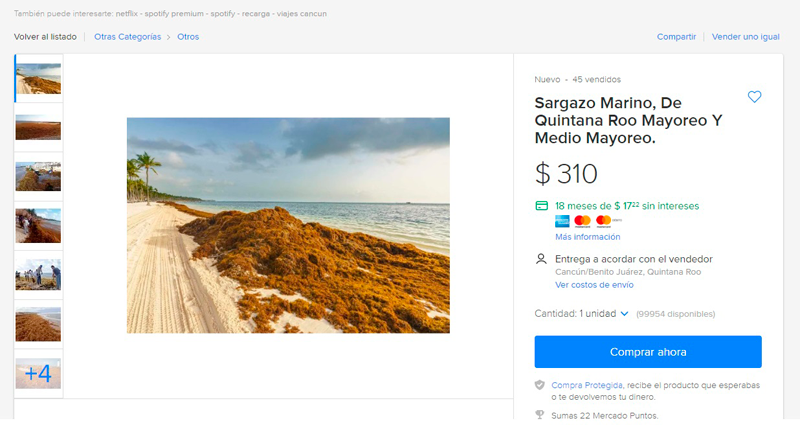Click Vender uno igual link

[745, 37]
